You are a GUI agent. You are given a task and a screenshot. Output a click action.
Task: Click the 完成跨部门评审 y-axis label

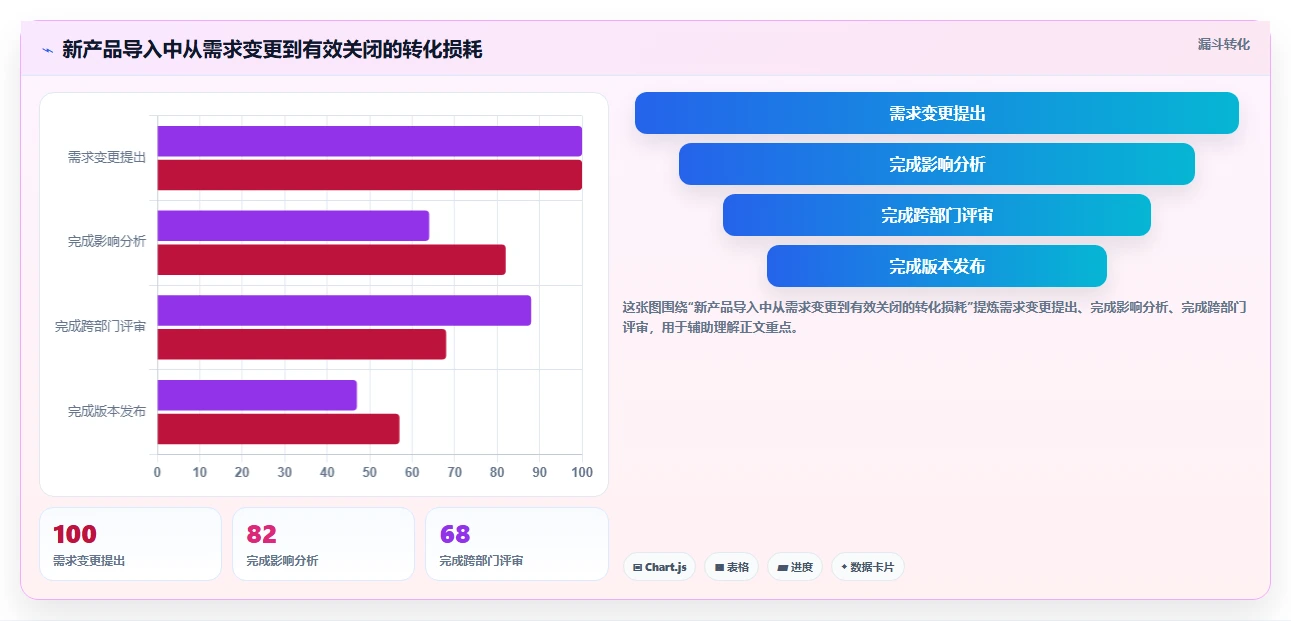click(x=100, y=326)
